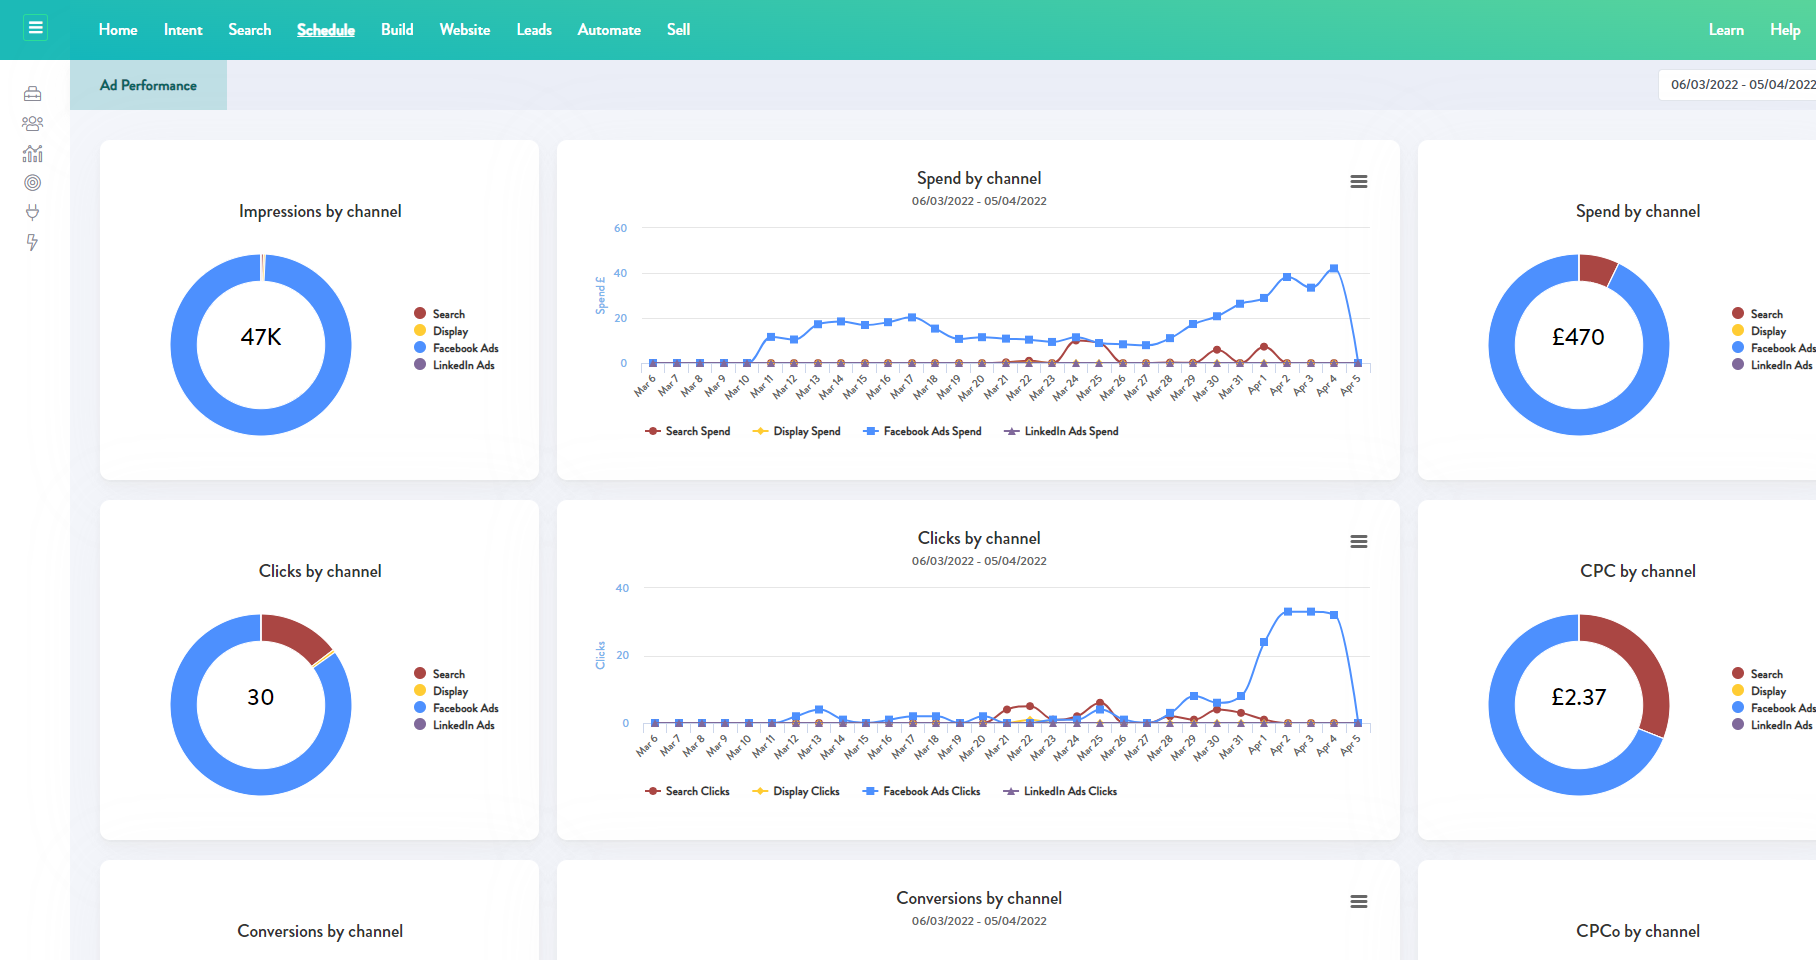Open Conversions by channel chart options menu
1816x960 pixels.
1358,902
